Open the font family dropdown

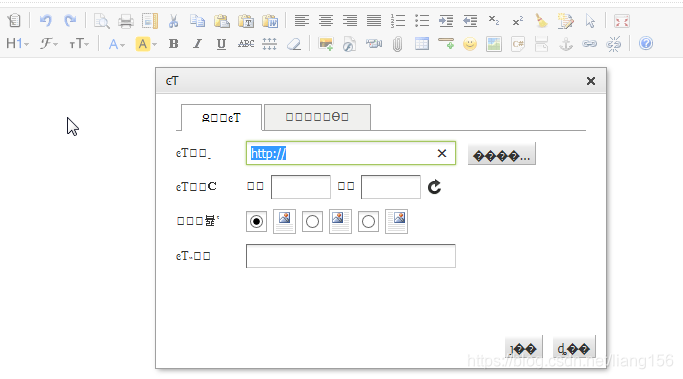(x=49, y=44)
